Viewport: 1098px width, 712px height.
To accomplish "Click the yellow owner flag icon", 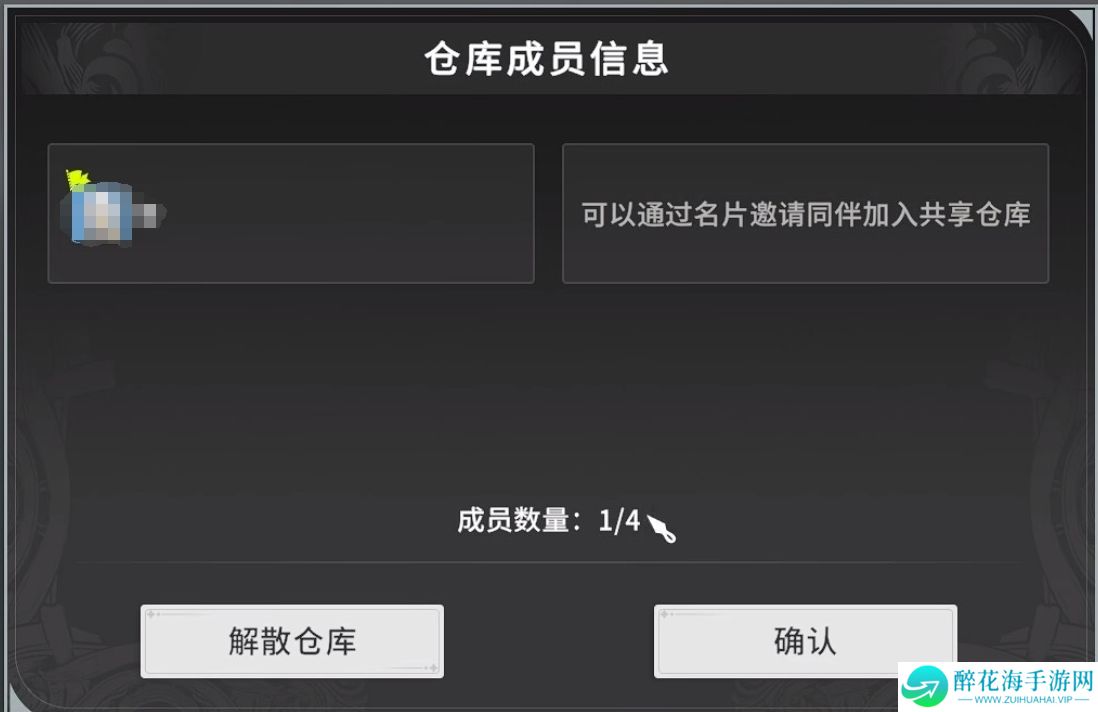I will point(77,179).
